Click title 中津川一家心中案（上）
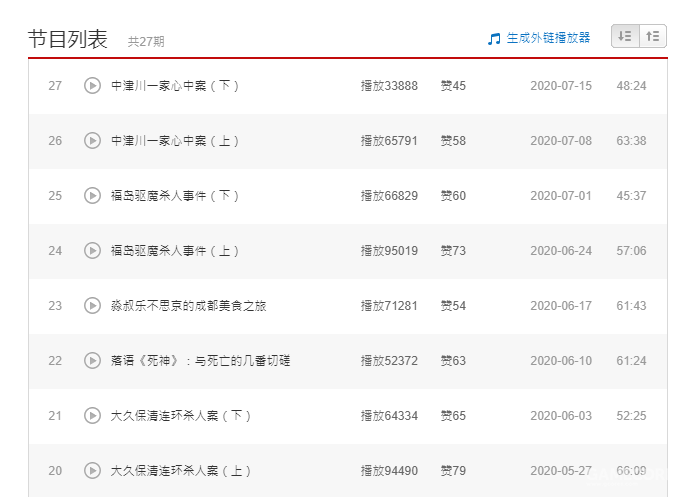The width and height of the screenshot is (693, 497). [175, 141]
